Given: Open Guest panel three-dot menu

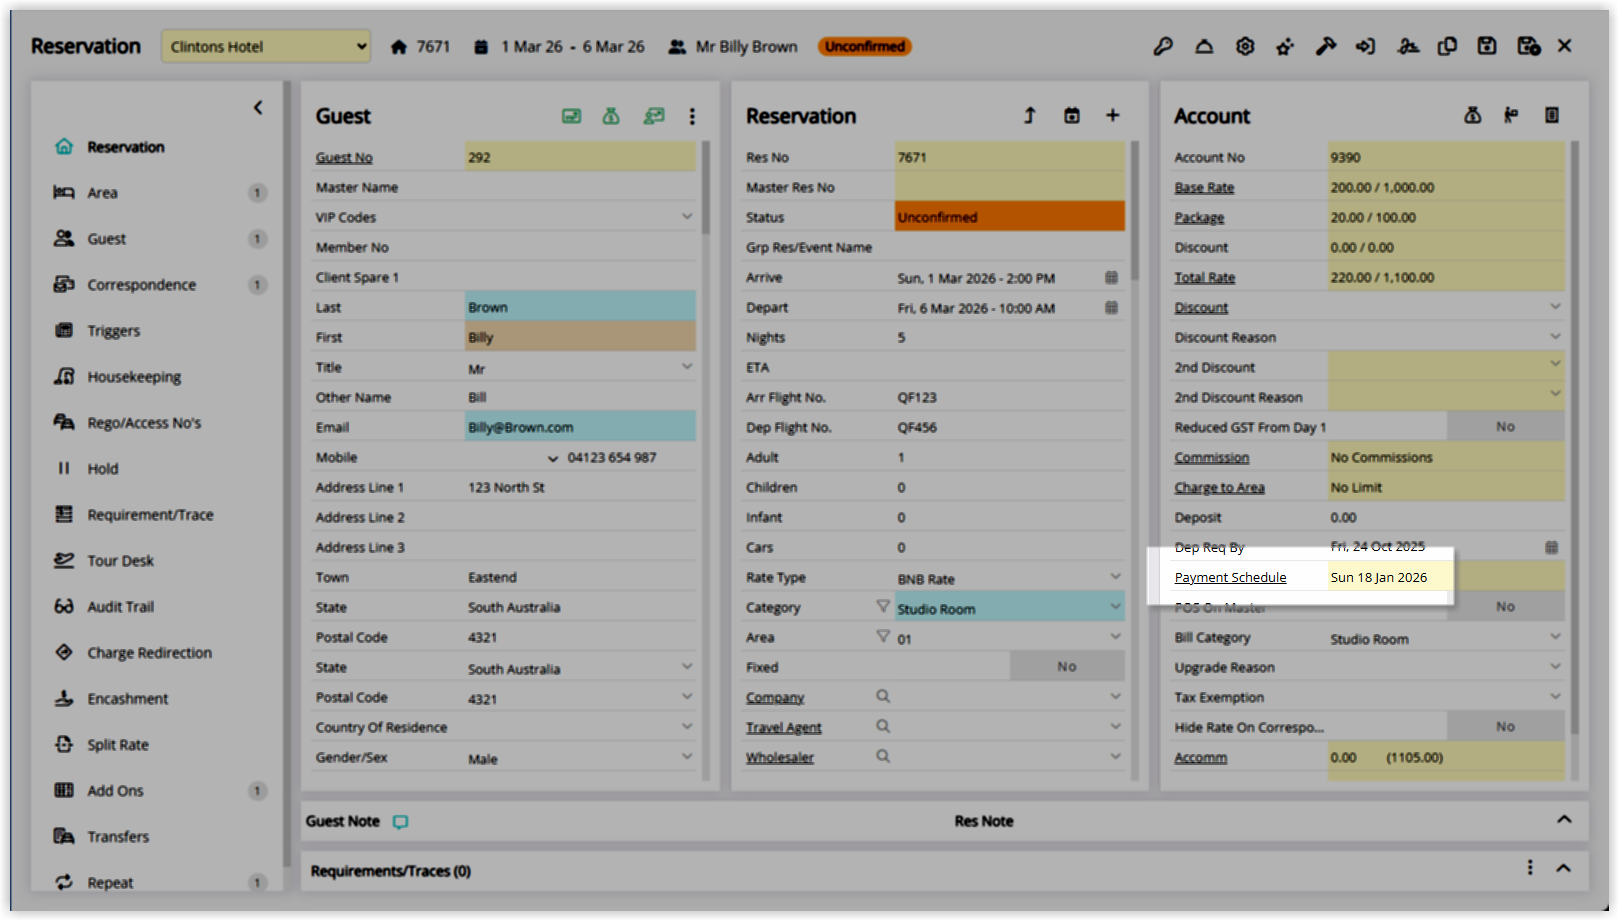Looking at the screenshot, I should [x=692, y=116].
